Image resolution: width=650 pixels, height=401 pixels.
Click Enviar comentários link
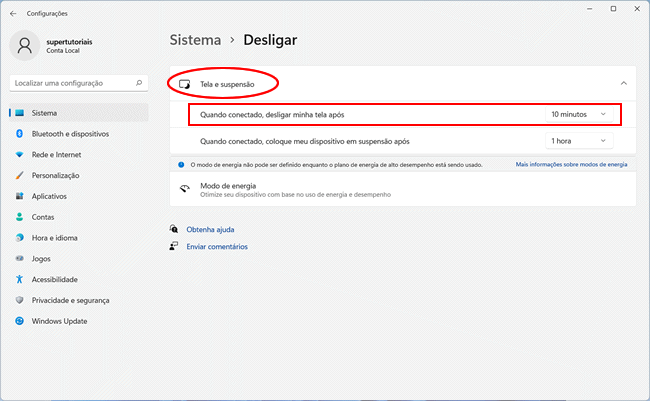click(217, 246)
